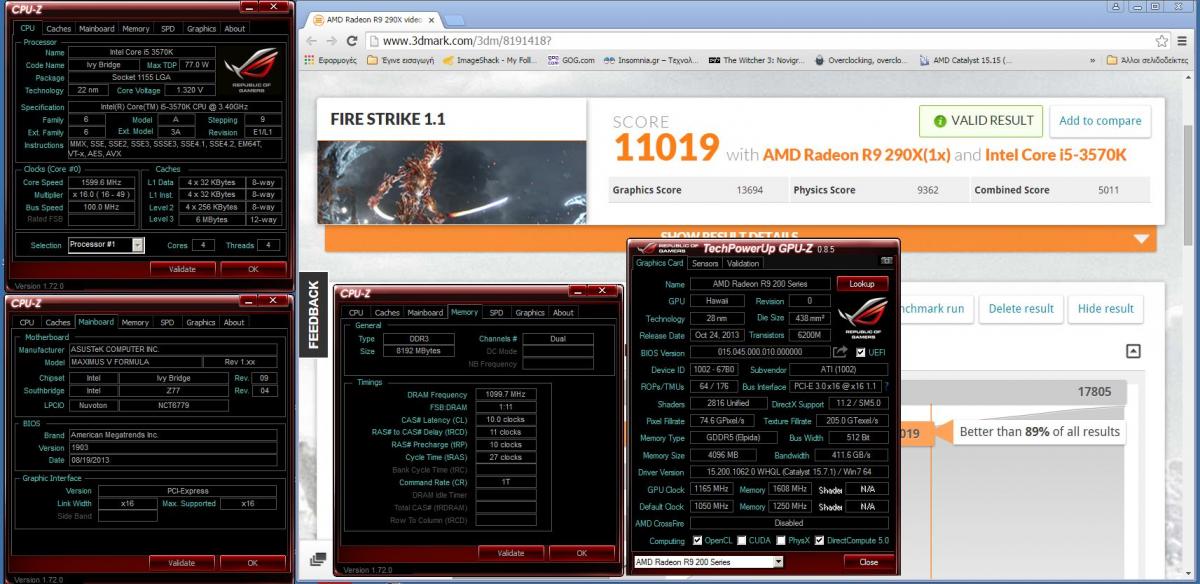Viewport: 1200px width, 584px height.
Task: Click the bus interface question mark icon
Action: pos(886,386)
